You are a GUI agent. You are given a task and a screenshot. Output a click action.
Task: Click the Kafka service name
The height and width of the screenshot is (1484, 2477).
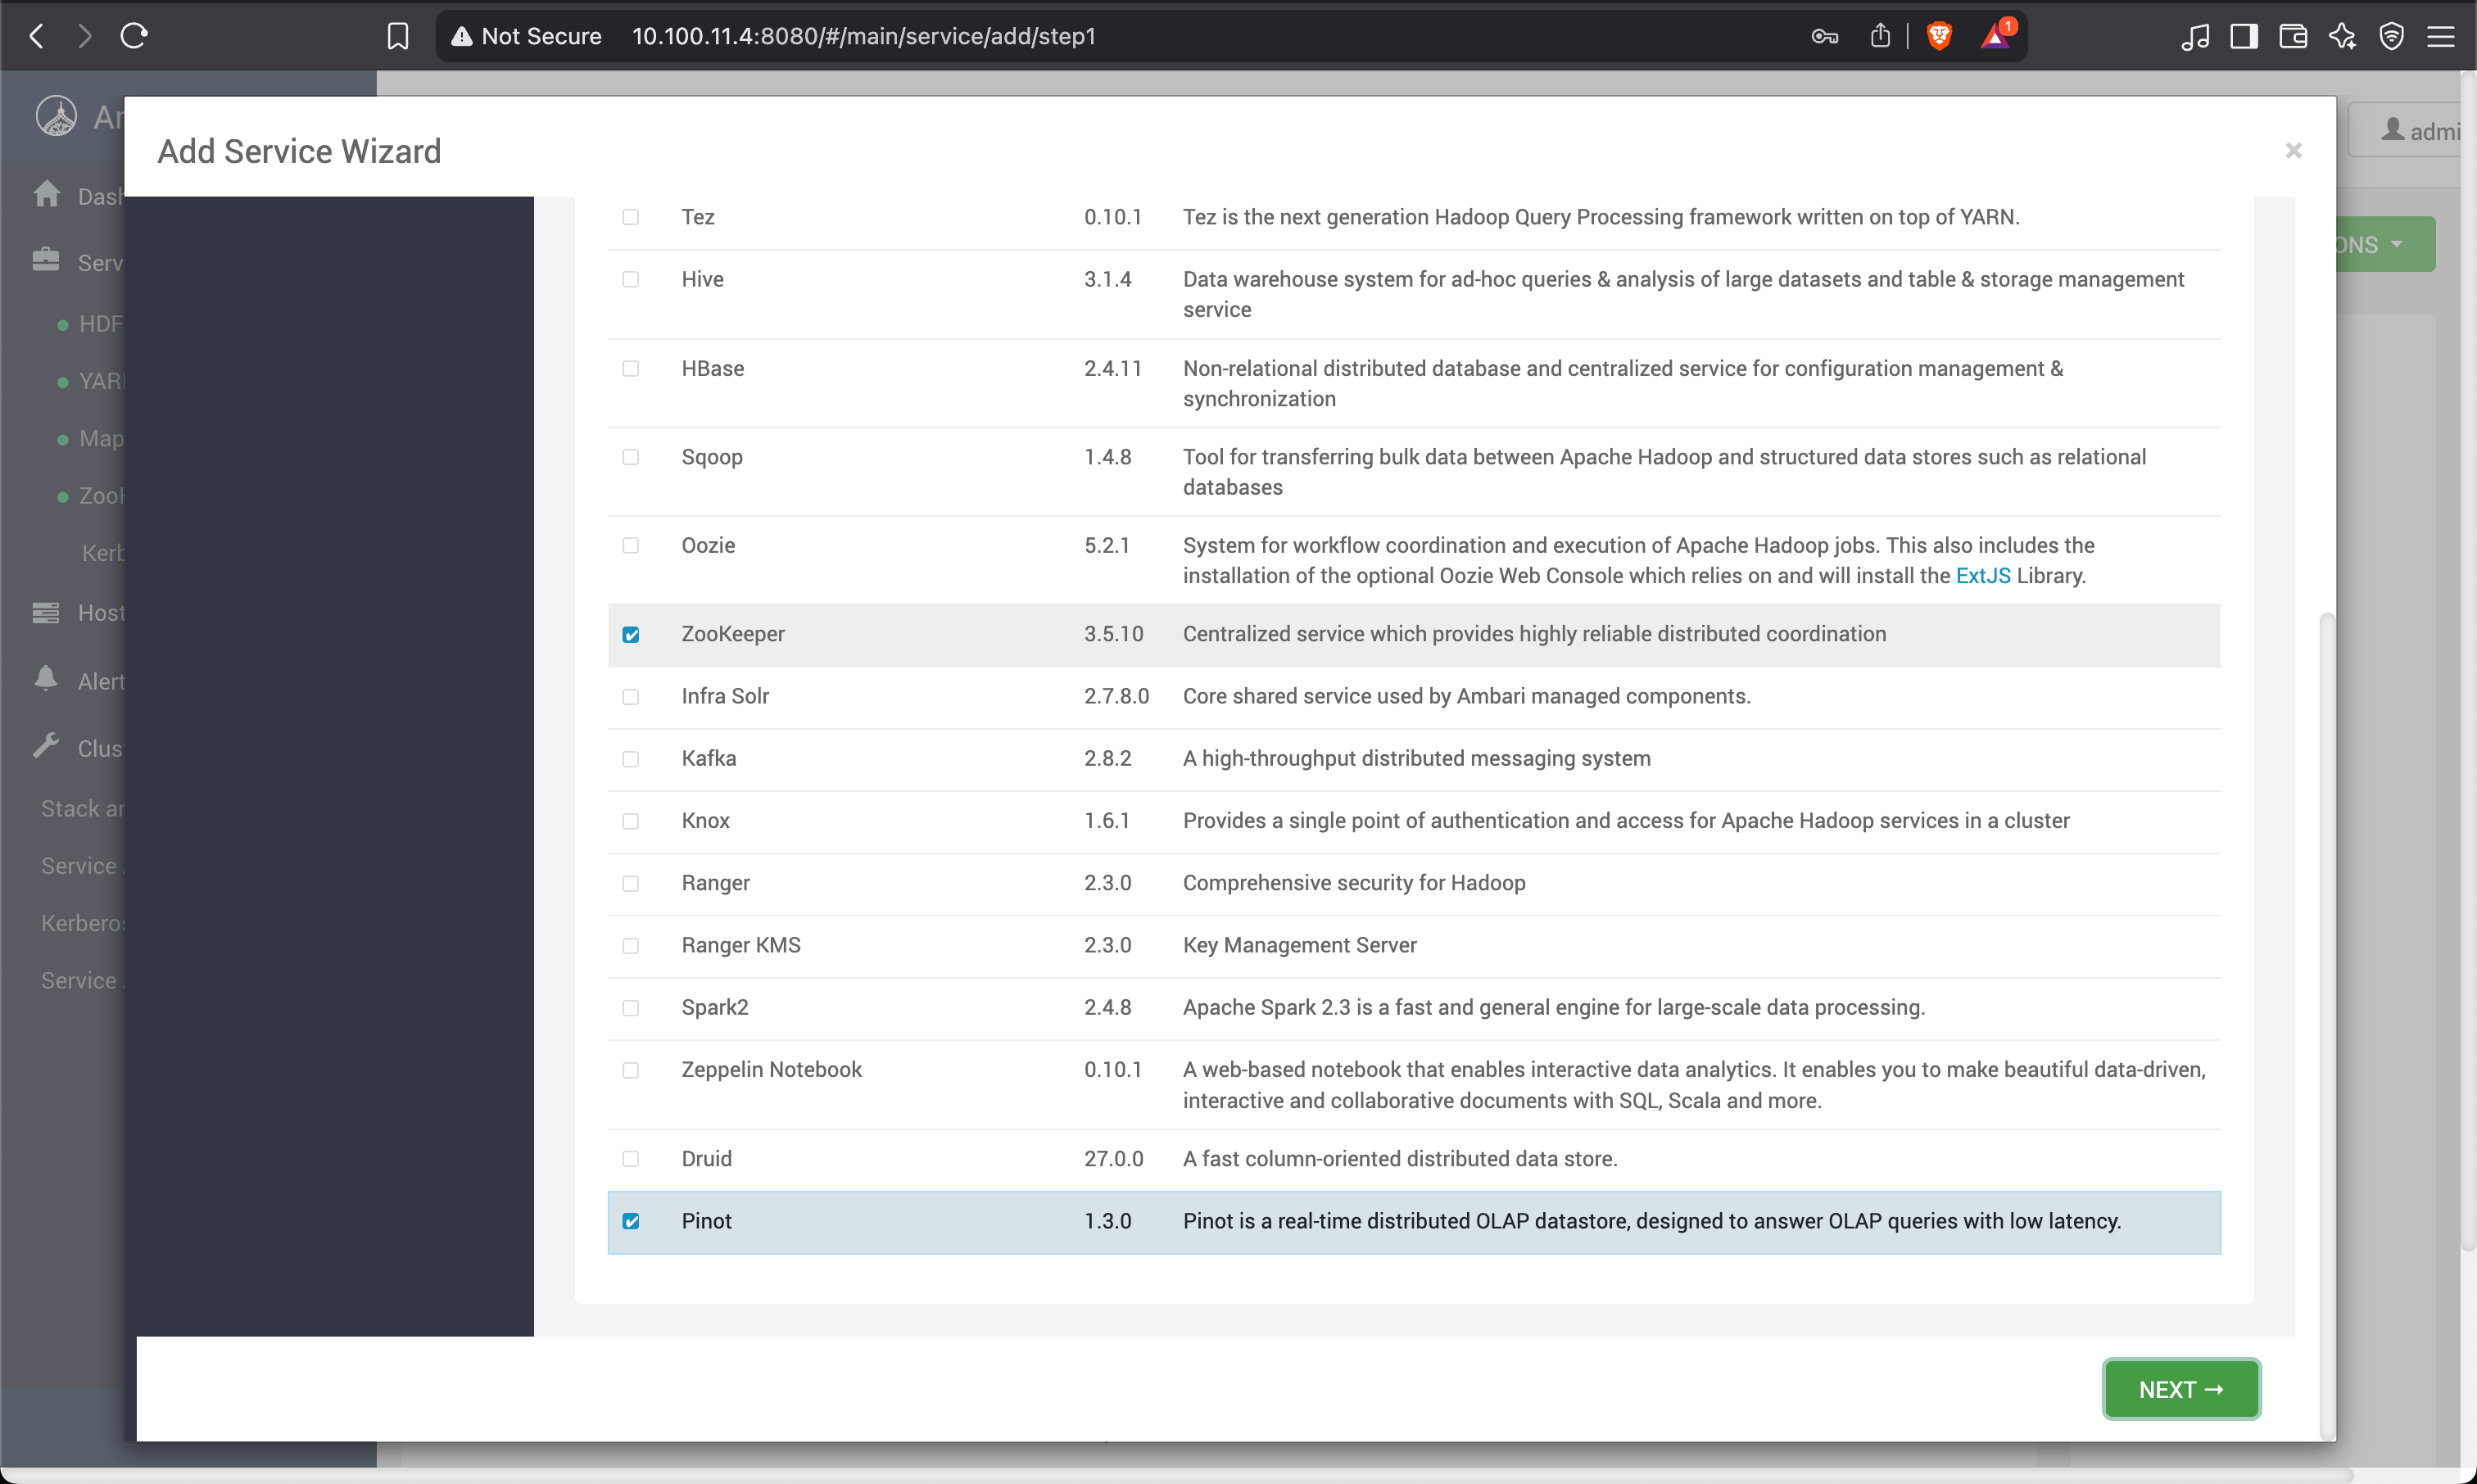click(x=708, y=759)
